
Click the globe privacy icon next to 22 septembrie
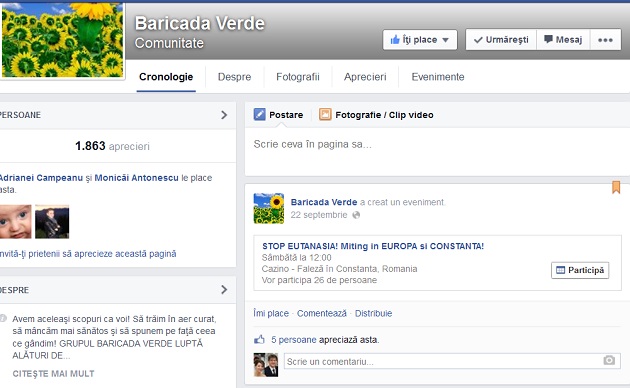356,215
